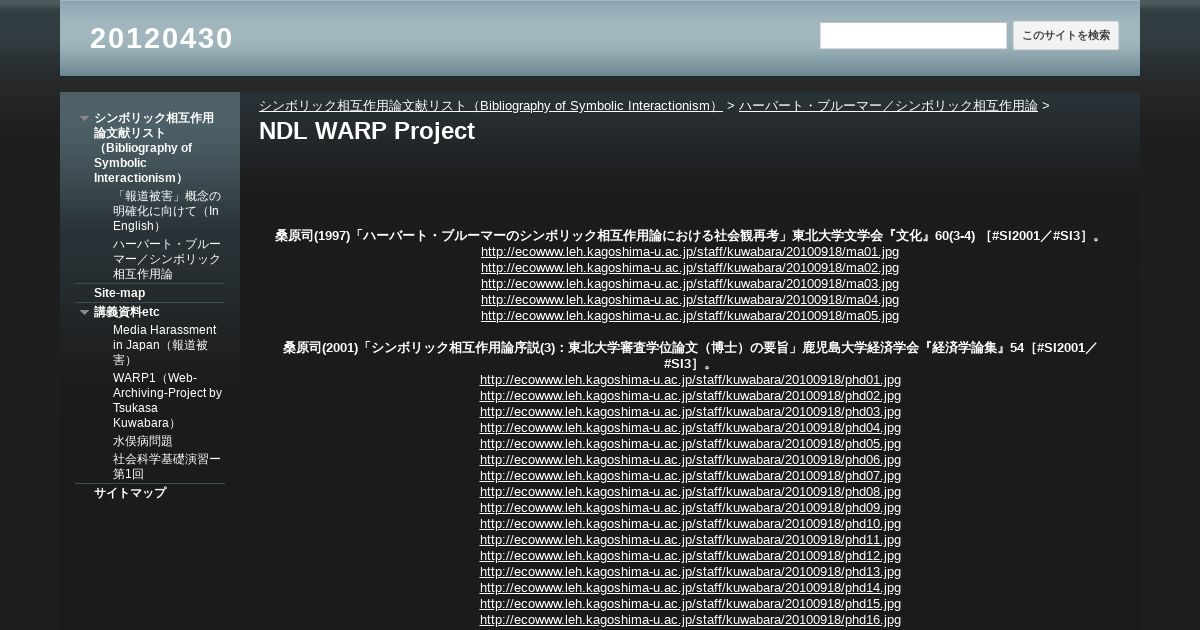This screenshot has width=1200, height=630.
Task: Open the ma01.jpg link
Action: pyautogui.click(x=690, y=252)
